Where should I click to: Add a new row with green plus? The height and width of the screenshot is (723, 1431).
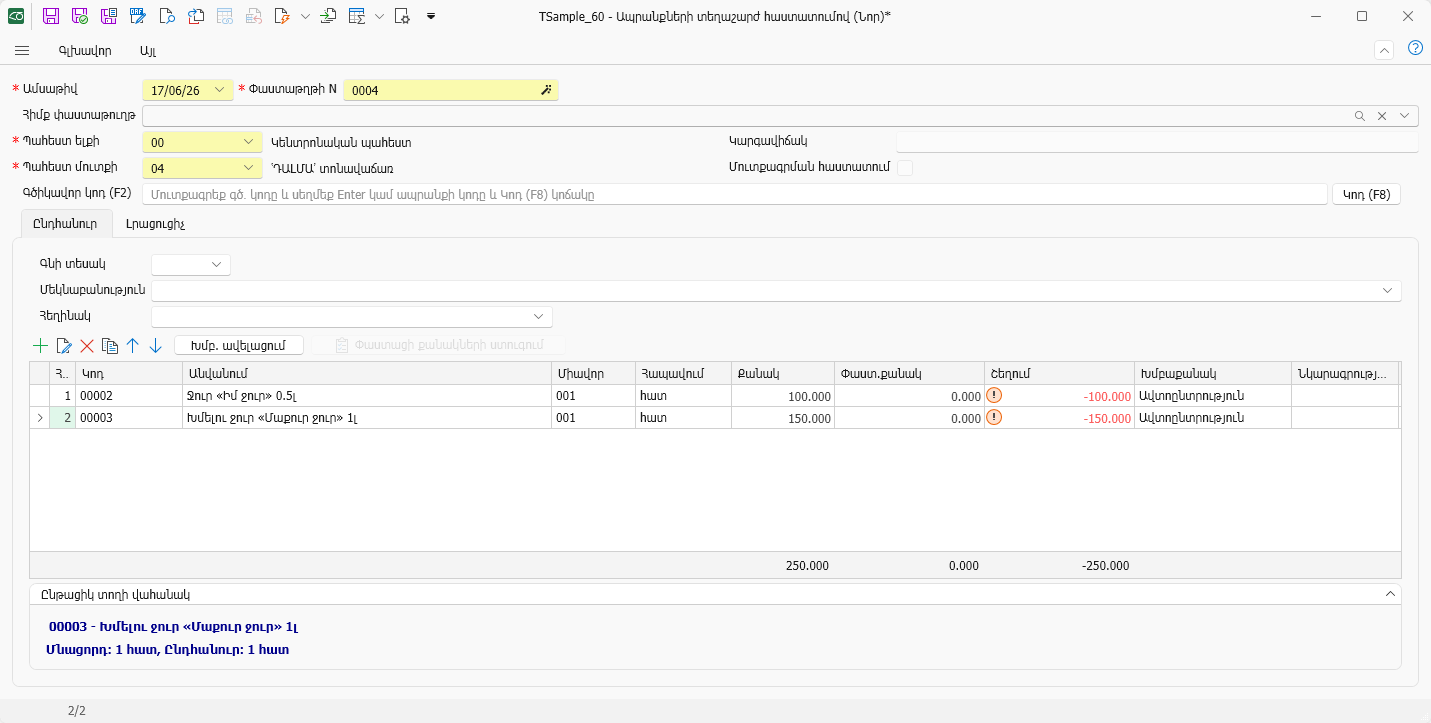40,345
